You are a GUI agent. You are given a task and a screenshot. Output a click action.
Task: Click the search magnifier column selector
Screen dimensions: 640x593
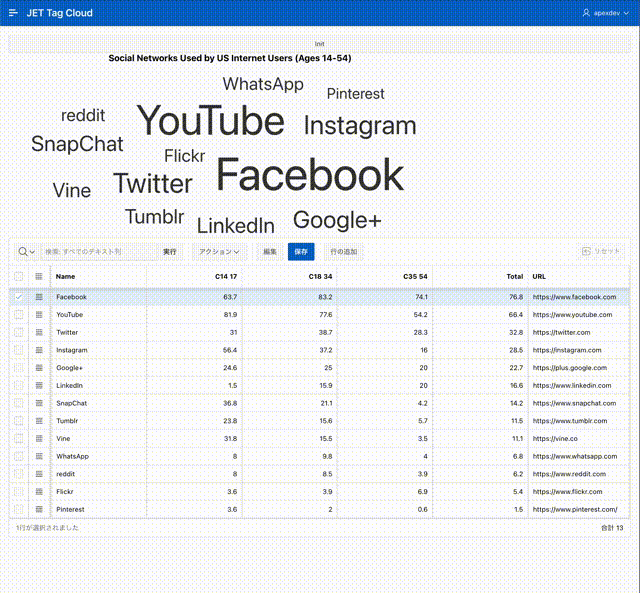(x=27, y=251)
